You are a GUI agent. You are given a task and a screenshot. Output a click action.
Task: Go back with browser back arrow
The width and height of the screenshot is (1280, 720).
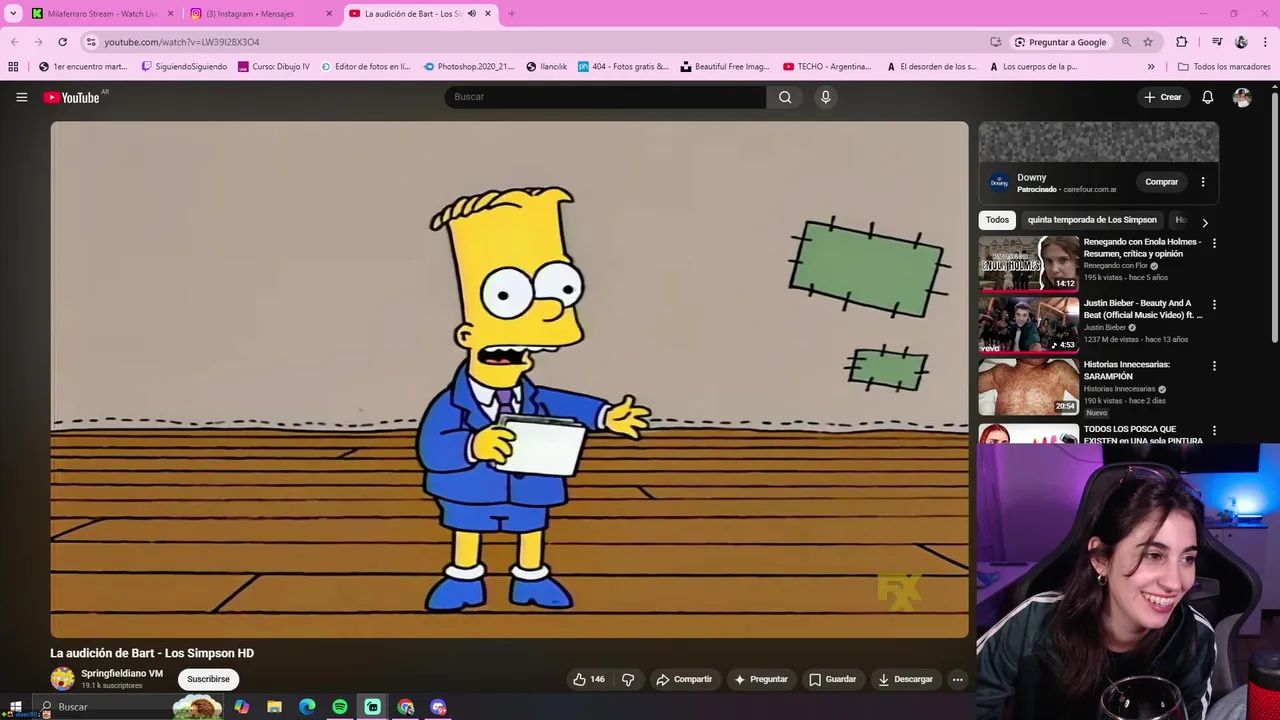pos(14,42)
